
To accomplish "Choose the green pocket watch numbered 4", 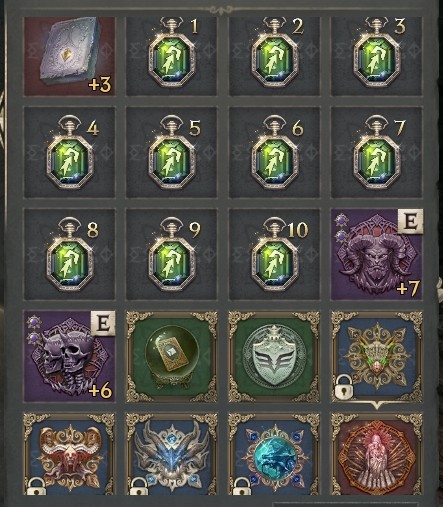I will click(x=69, y=152).
